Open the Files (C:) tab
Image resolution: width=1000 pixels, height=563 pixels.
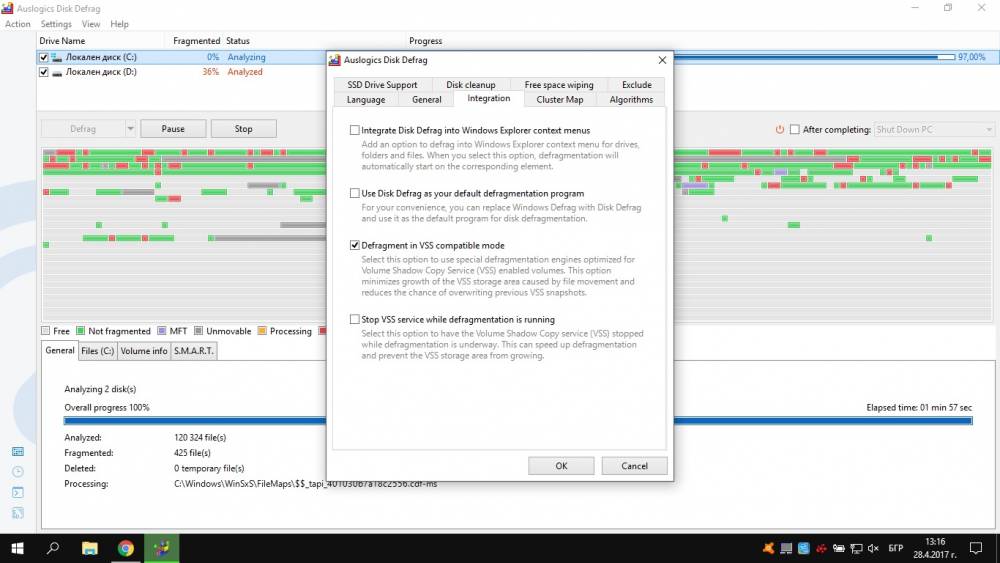pyautogui.click(x=98, y=351)
